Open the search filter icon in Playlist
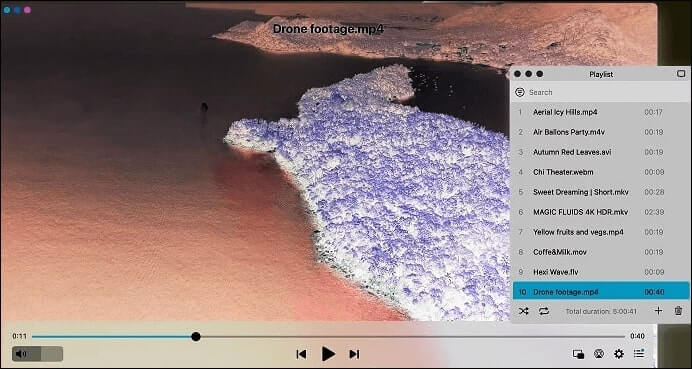Screen dimensions: 692x369 [520, 92]
